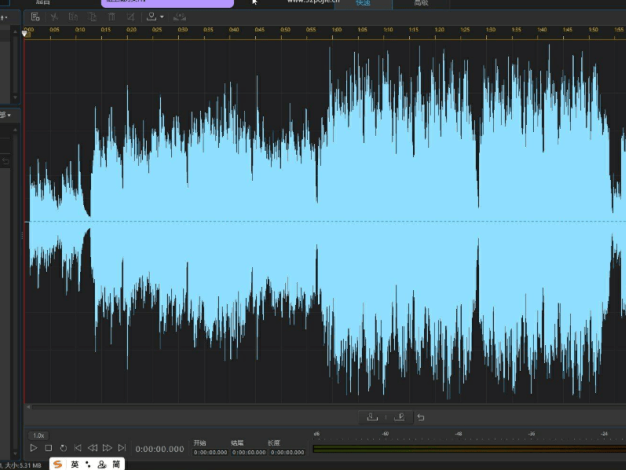Toggle the 简 simplified Chinese mode
This screenshot has height=470, width=626.
click(x=116, y=464)
